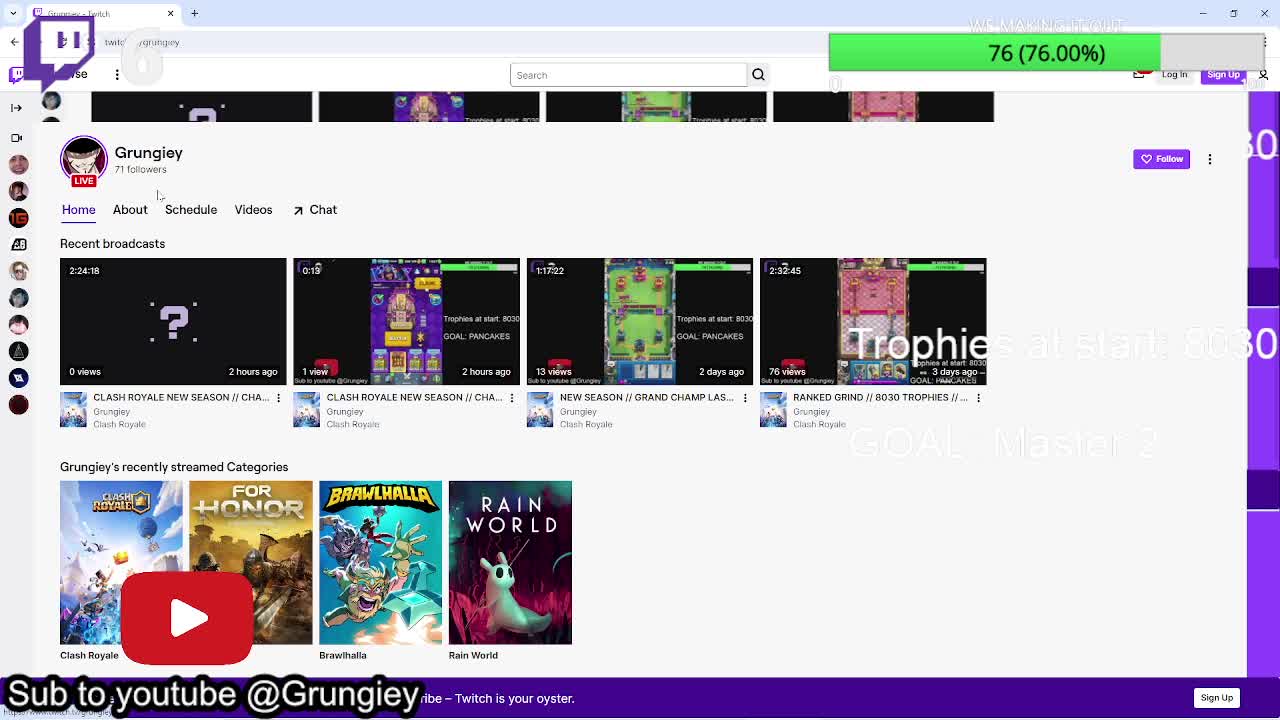
Task: Click the Sign Up button in the header
Action: click(x=1223, y=75)
